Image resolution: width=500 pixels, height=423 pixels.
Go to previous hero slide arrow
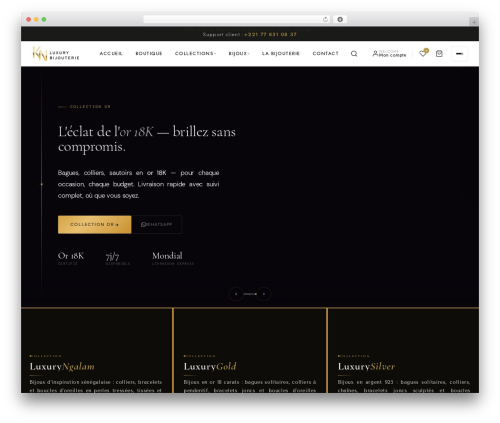tap(236, 294)
